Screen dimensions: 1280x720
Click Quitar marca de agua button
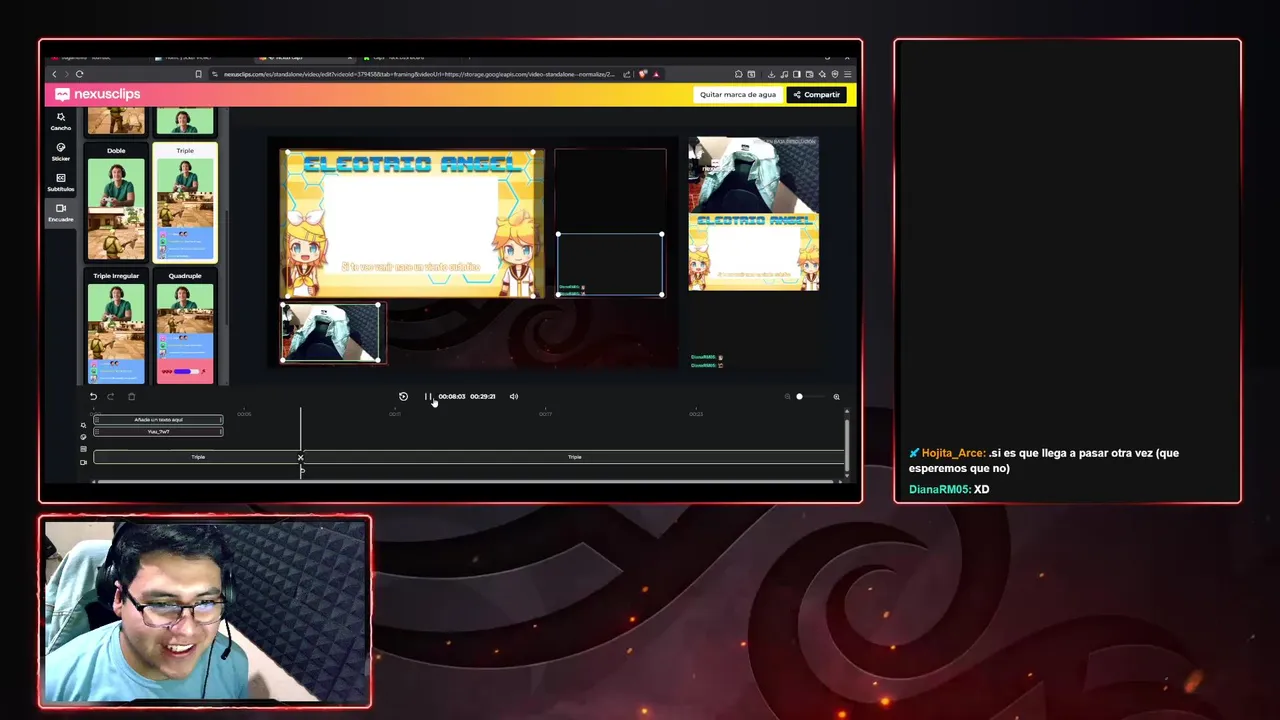point(738,94)
